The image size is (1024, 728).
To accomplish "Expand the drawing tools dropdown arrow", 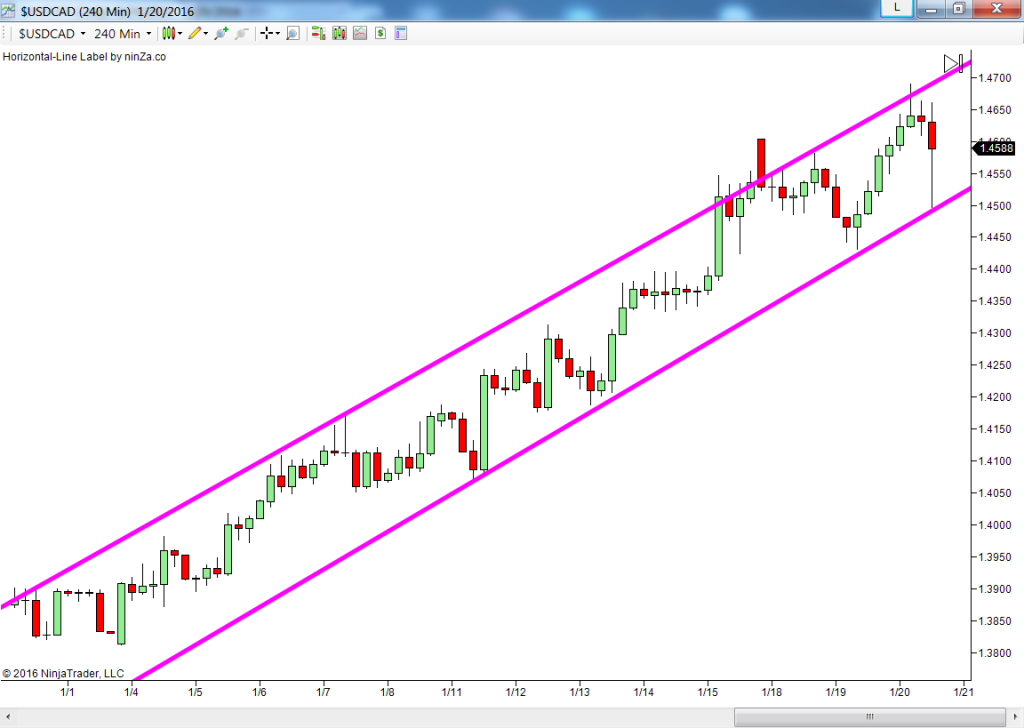I will point(206,33).
